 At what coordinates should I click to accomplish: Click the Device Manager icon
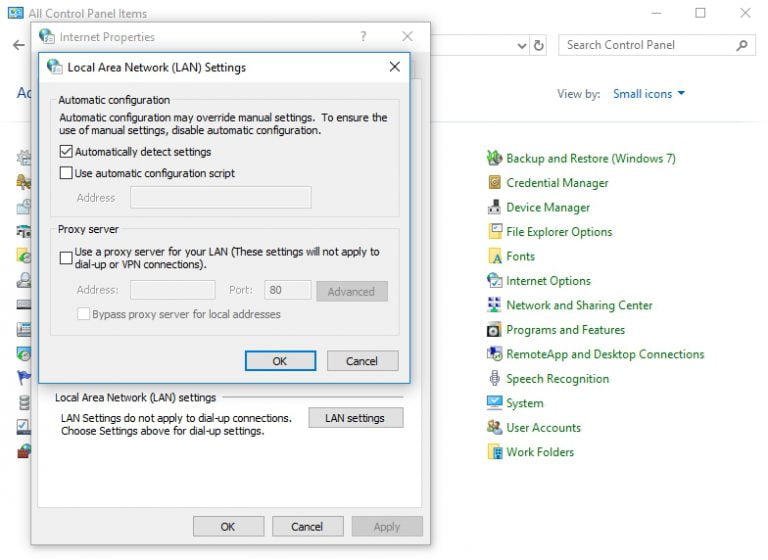click(x=494, y=207)
